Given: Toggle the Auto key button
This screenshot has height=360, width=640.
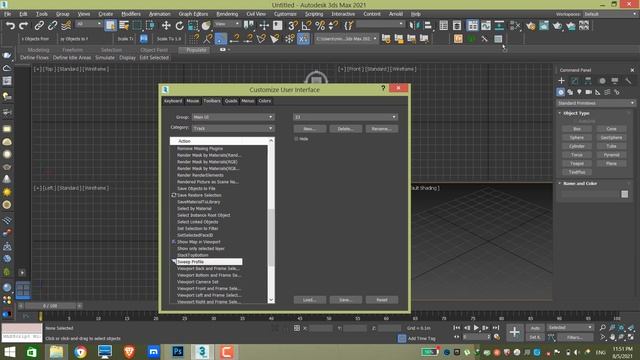Looking at the screenshot, I should pyautogui.click(x=535, y=328).
